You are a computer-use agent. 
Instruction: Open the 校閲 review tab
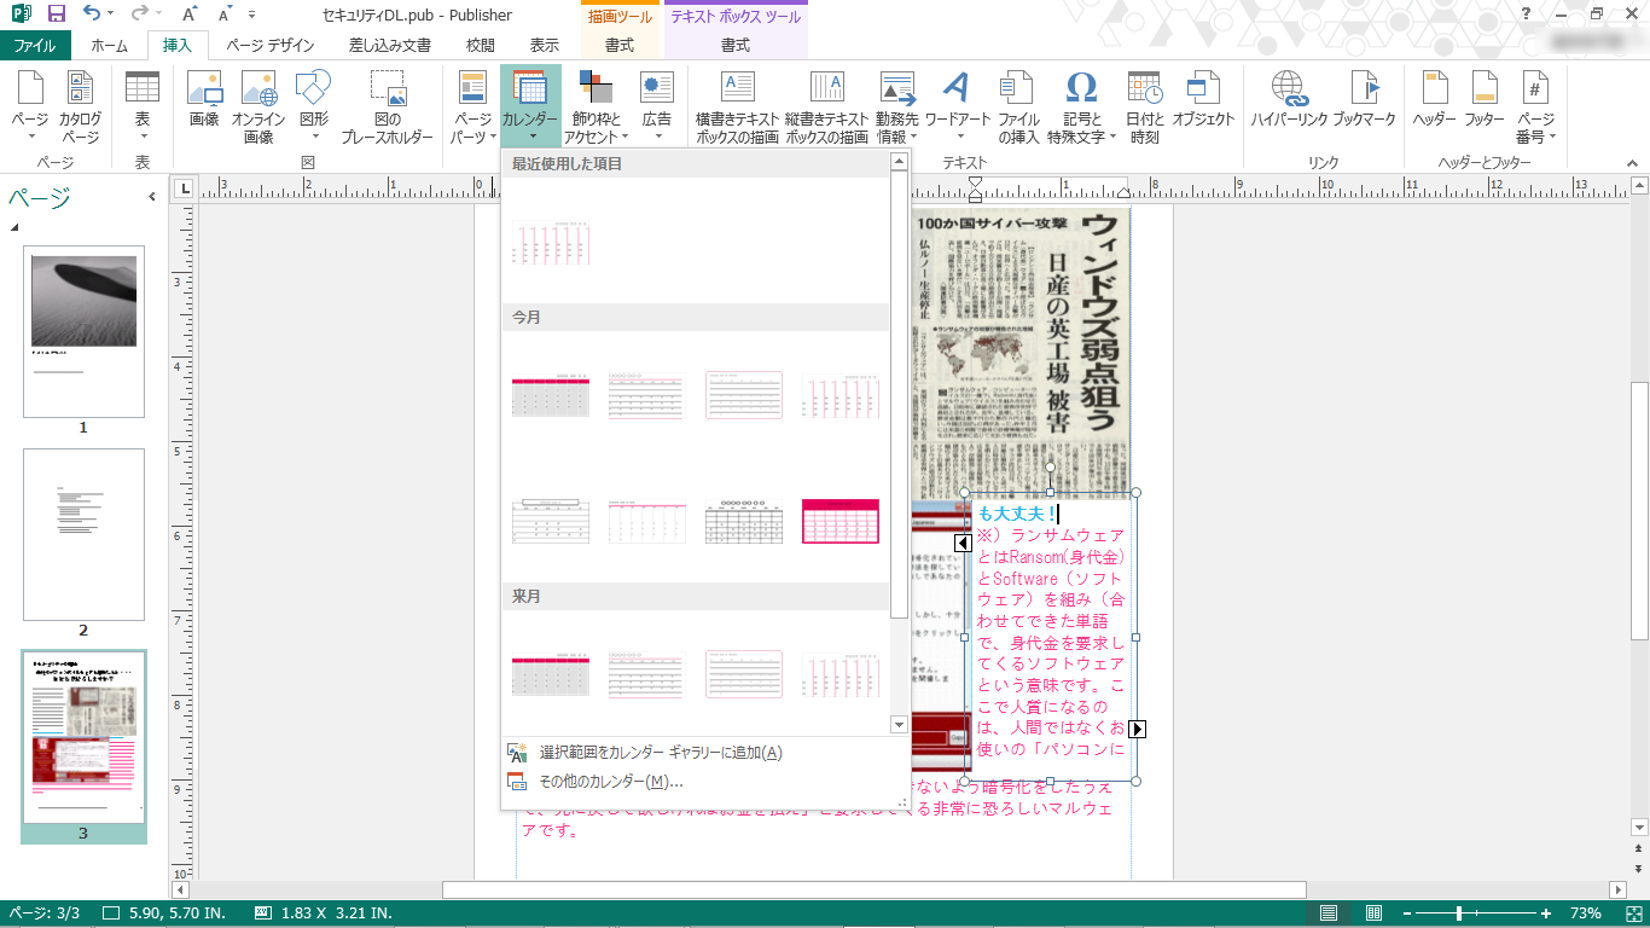[480, 45]
